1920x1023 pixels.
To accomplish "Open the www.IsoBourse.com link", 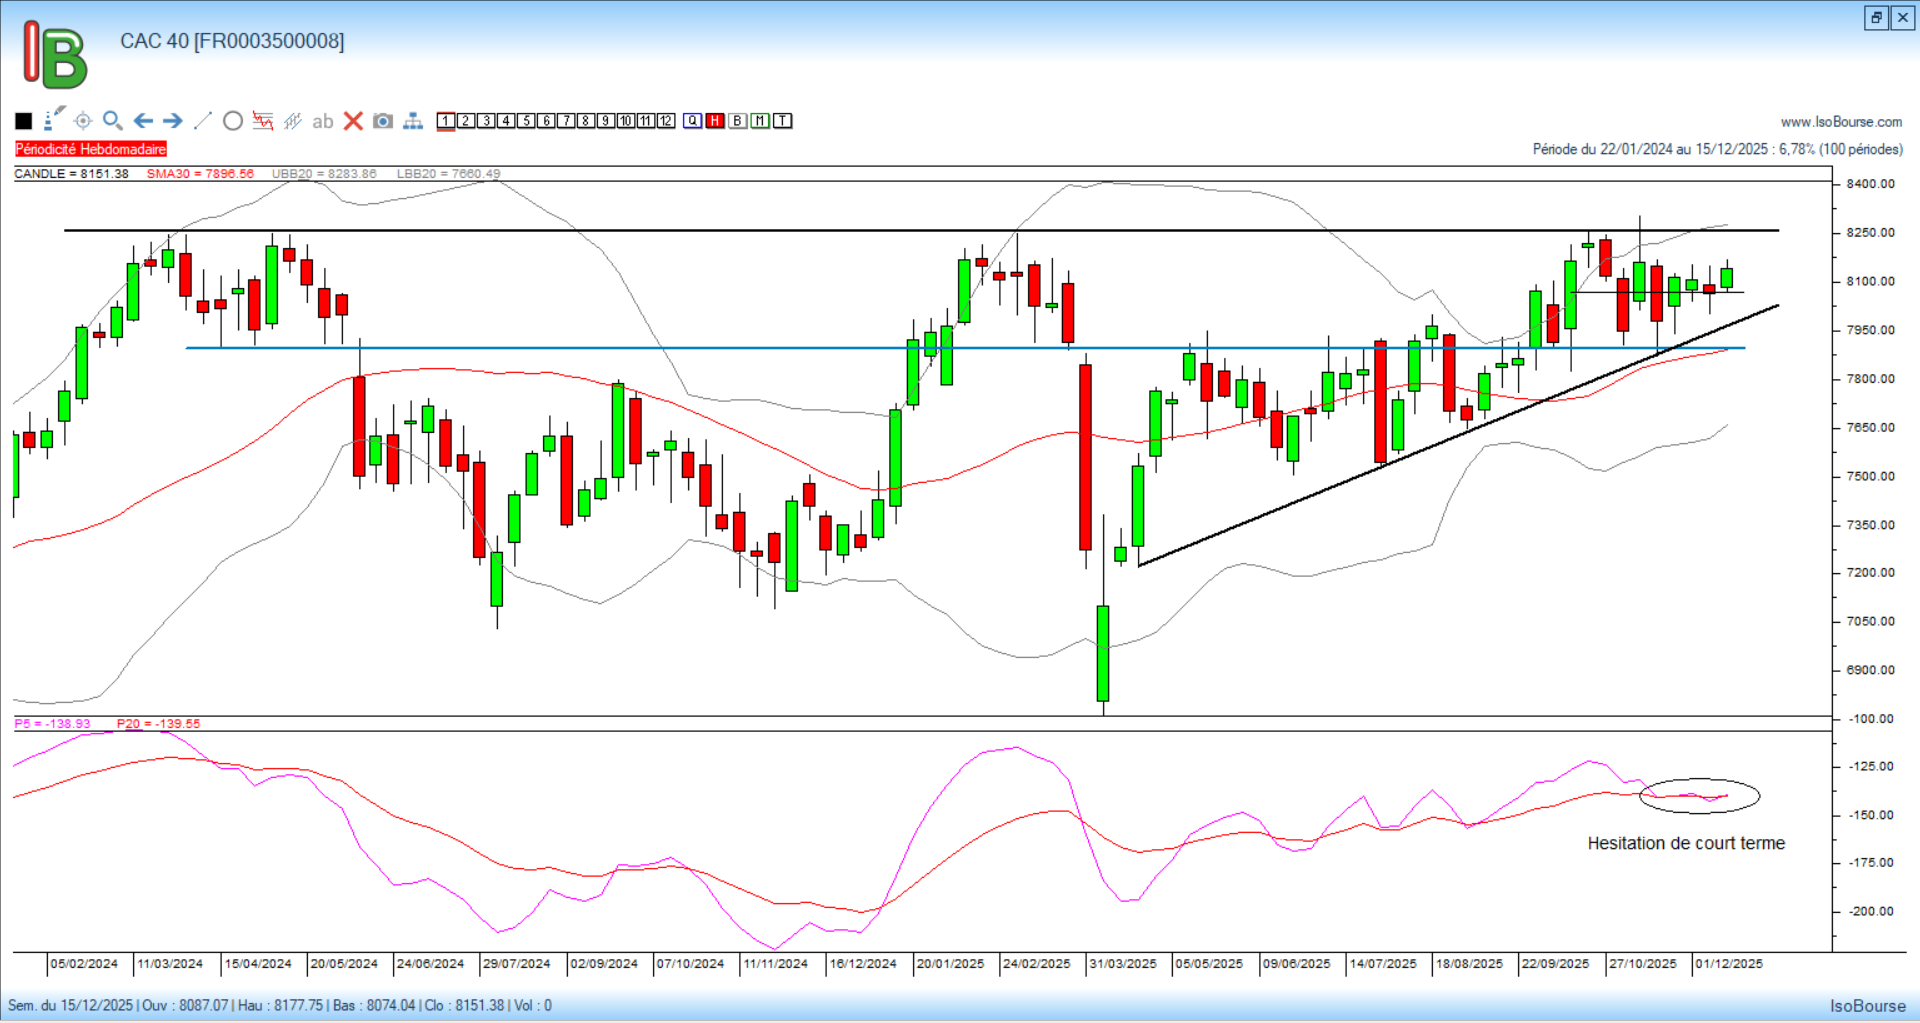I will [1841, 122].
